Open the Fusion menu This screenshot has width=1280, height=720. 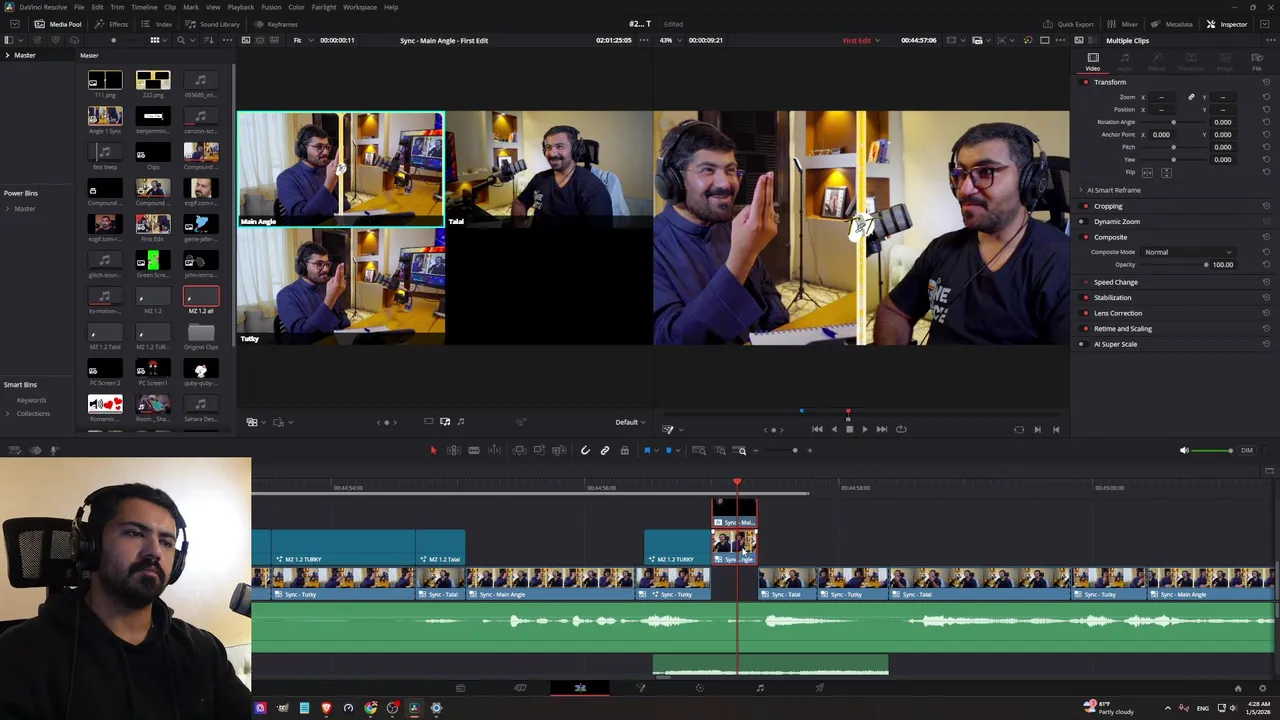pyautogui.click(x=271, y=7)
